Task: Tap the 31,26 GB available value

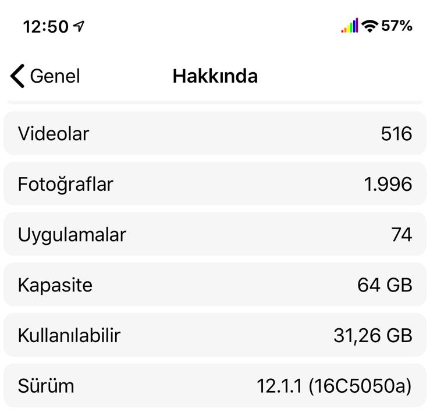Action: 373,335
